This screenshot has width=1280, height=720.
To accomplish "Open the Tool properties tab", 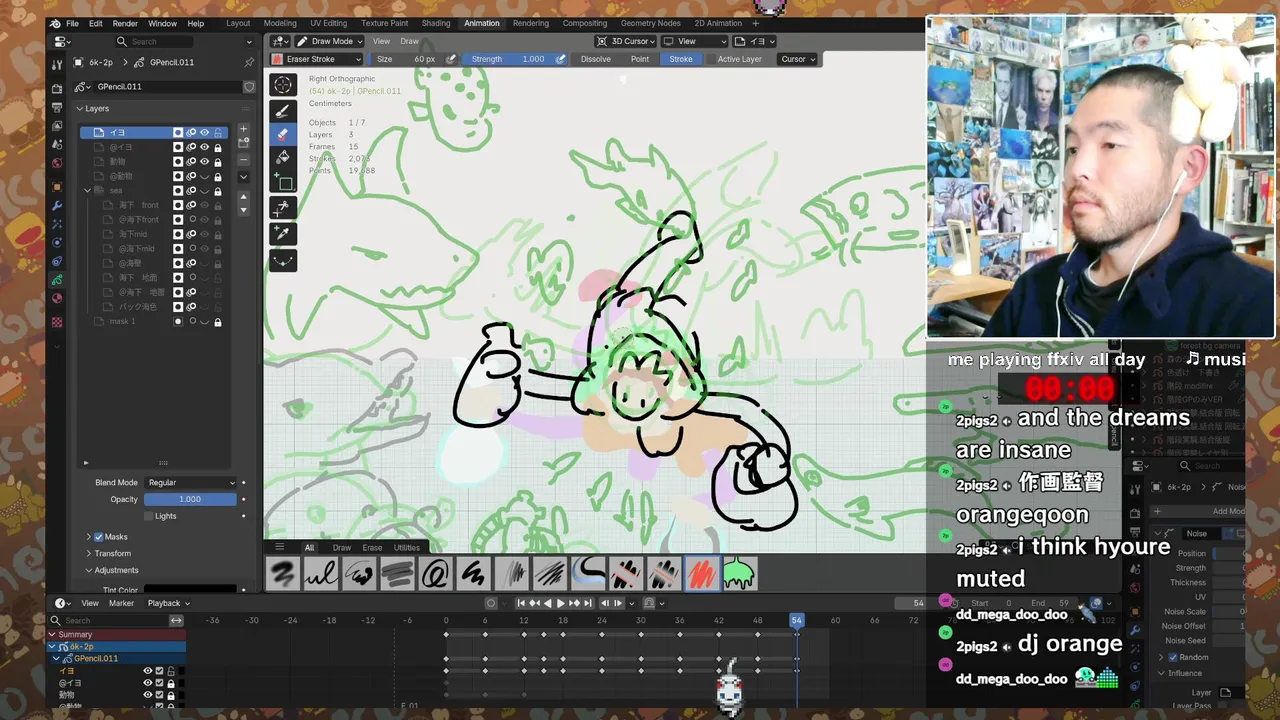I will (57, 63).
